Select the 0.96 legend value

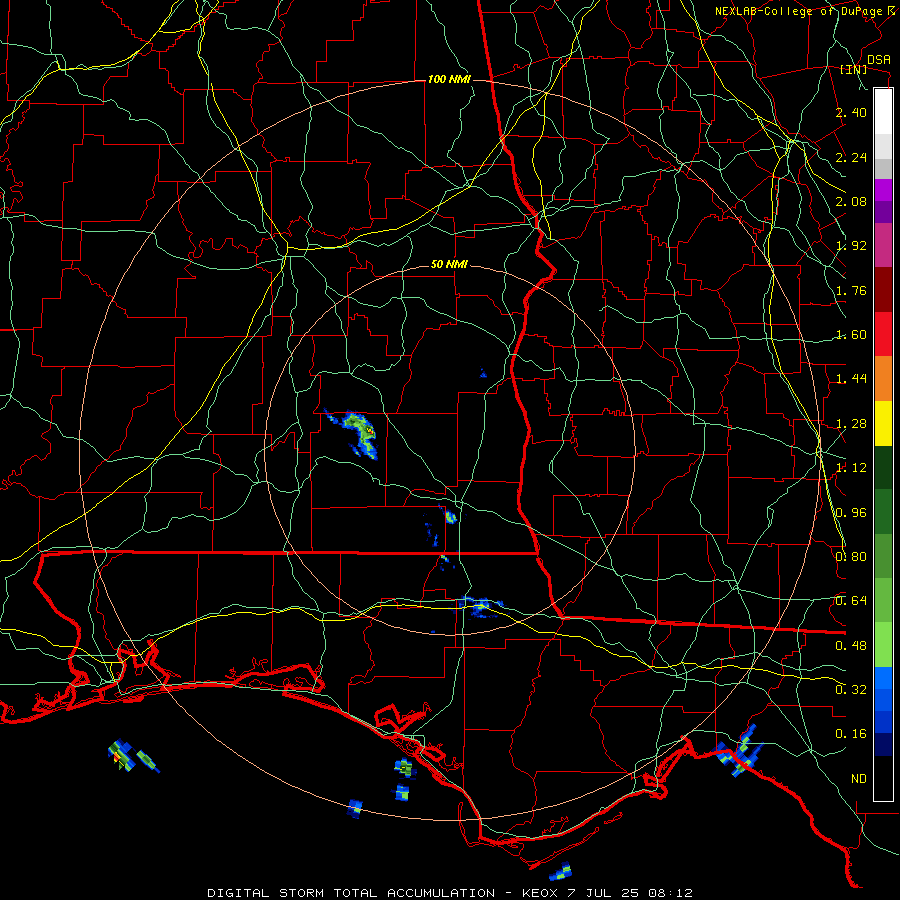click(851, 513)
